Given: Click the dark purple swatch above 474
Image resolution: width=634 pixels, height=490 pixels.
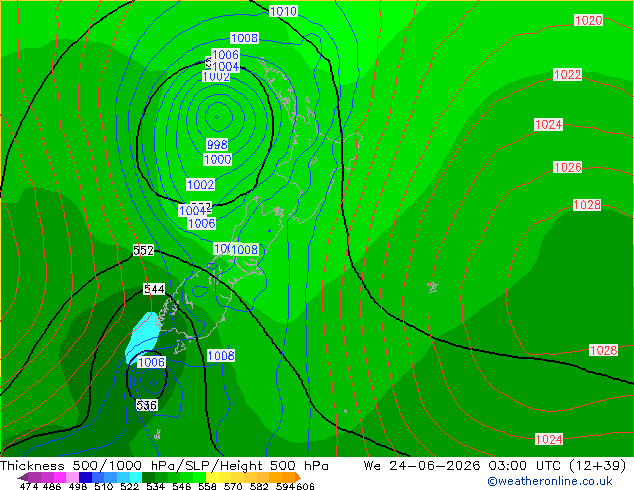Looking at the screenshot, I should [34, 477].
